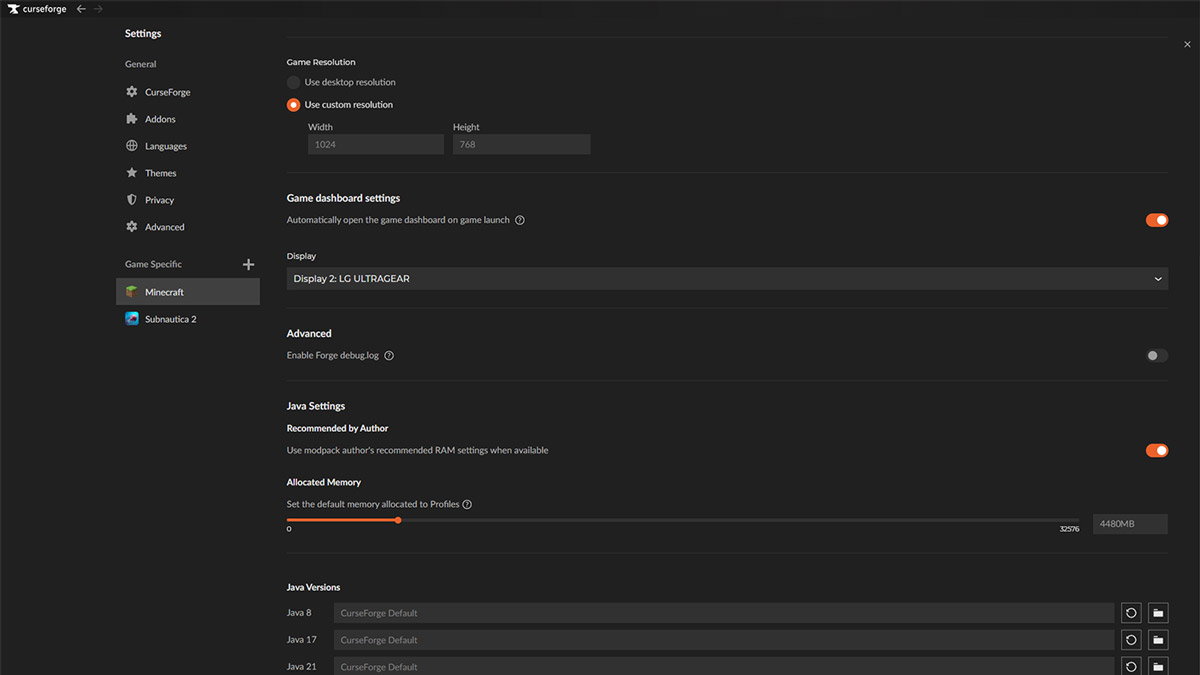1200x675 pixels.
Task: Click the Minecraft grass block icon
Action: tap(132, 292)
